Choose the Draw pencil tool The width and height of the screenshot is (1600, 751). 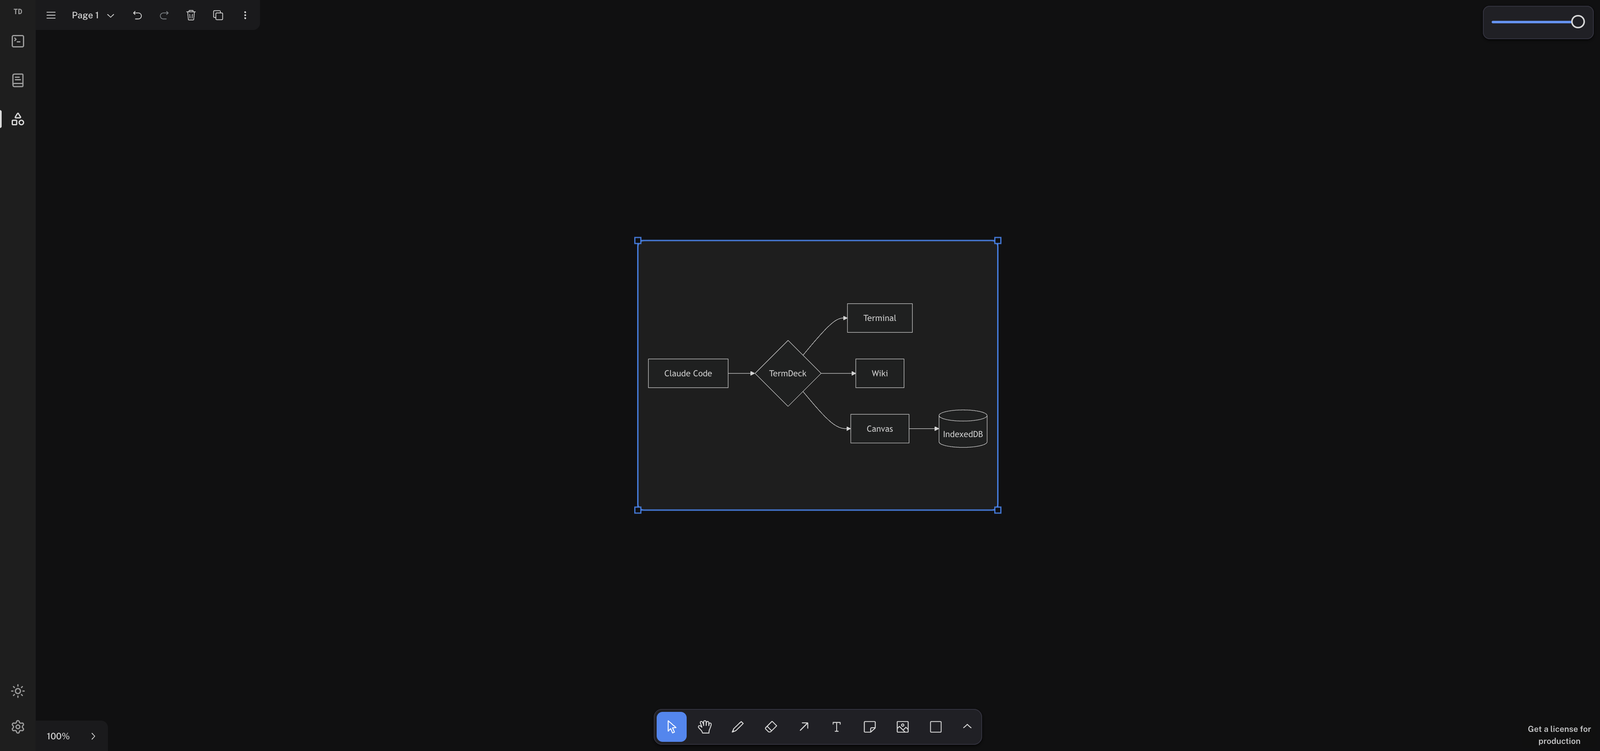coord(738,727)
